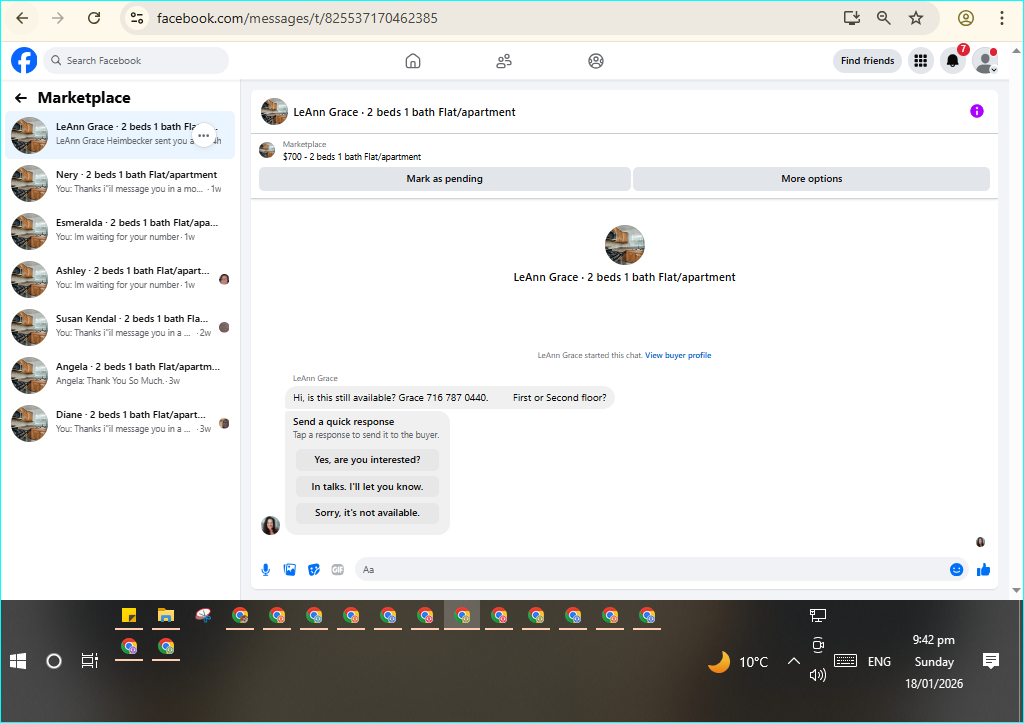This screenshot has height=723, width=1024.
Task: Click the 'Hi, is this still available?' message
Action: 450,398
